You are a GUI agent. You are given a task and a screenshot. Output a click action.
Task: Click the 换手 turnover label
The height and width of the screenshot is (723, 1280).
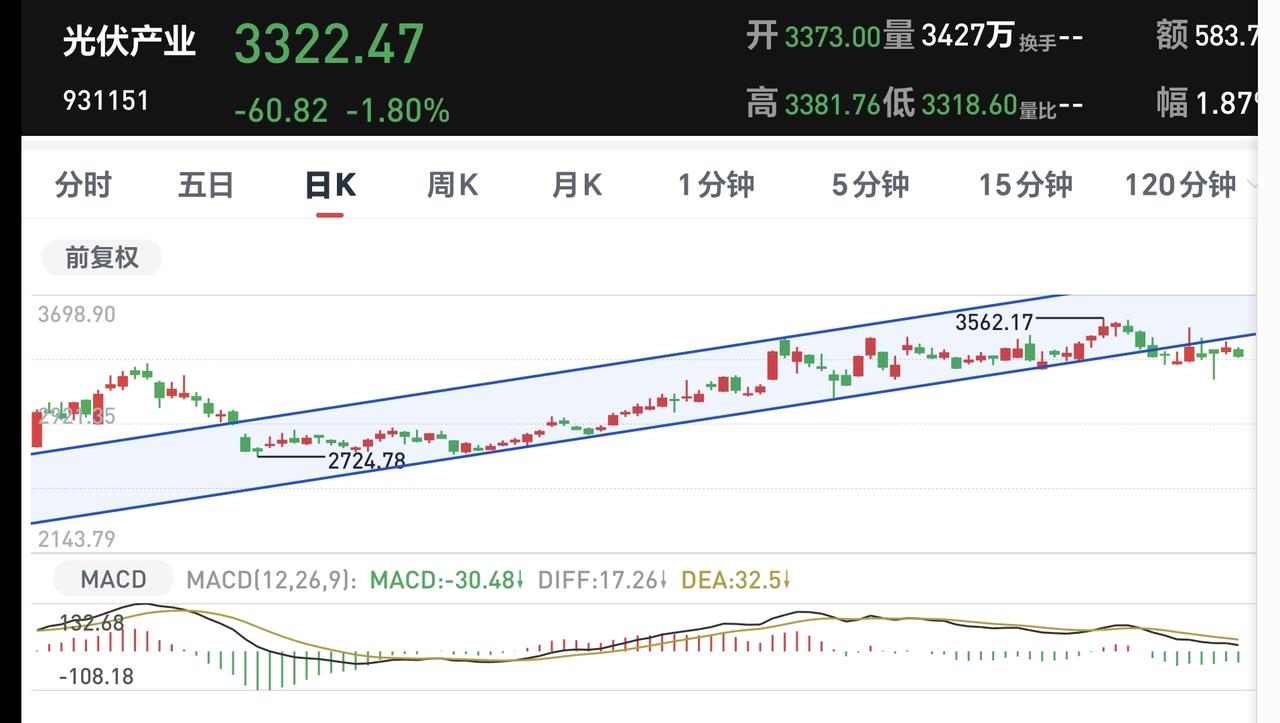pos(1038,43)
